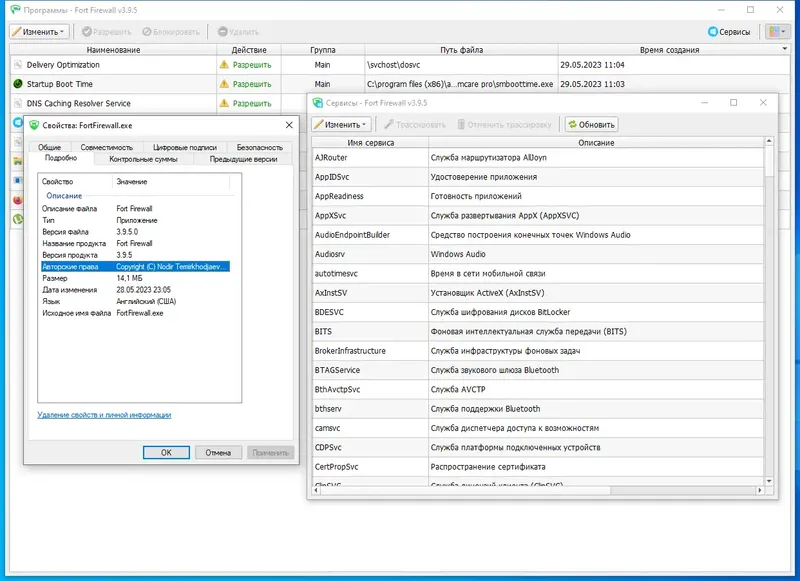Click Отменить трассировку in Сервисы toolbar
Image resolution: width=800 pixels, height=581 pixels.
coord(504,124)
